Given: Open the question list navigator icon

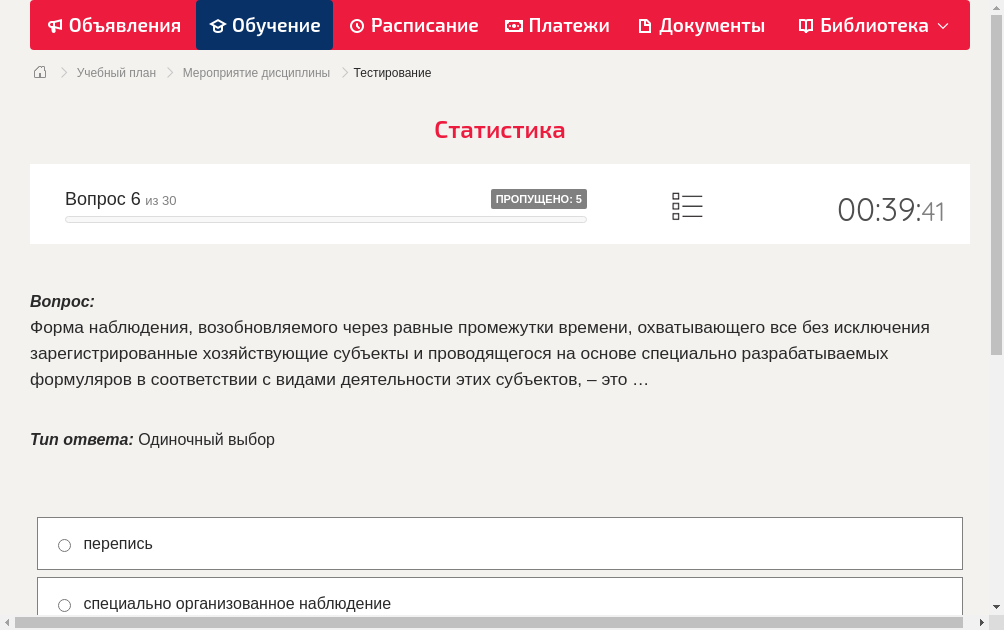Looking at the screenshot, I should point(687,205).
